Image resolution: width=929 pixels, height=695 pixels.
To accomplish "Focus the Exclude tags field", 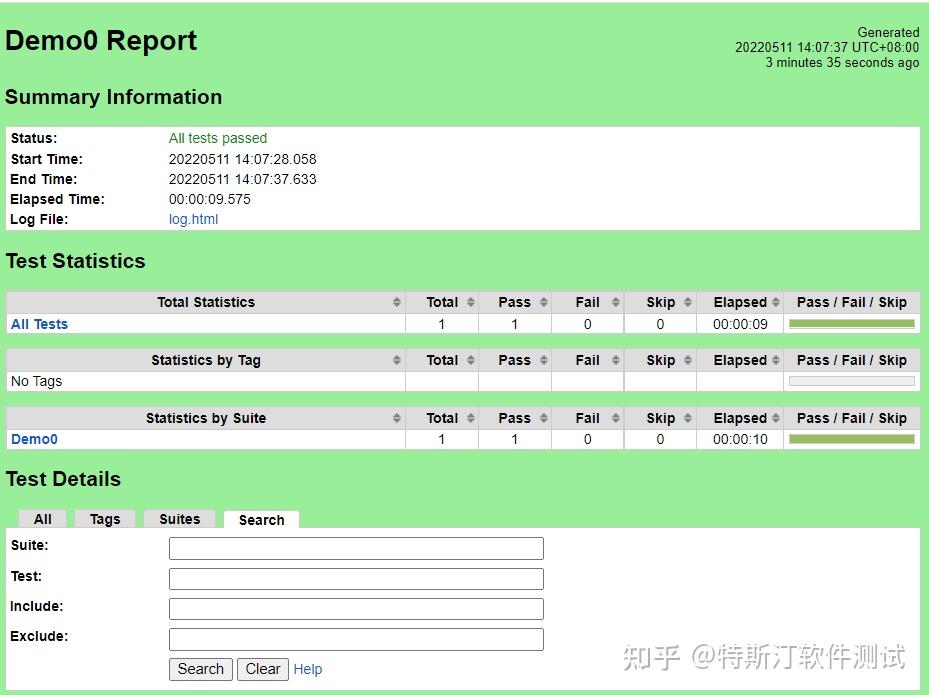I will pyautogui.click(x=356, y=639).
